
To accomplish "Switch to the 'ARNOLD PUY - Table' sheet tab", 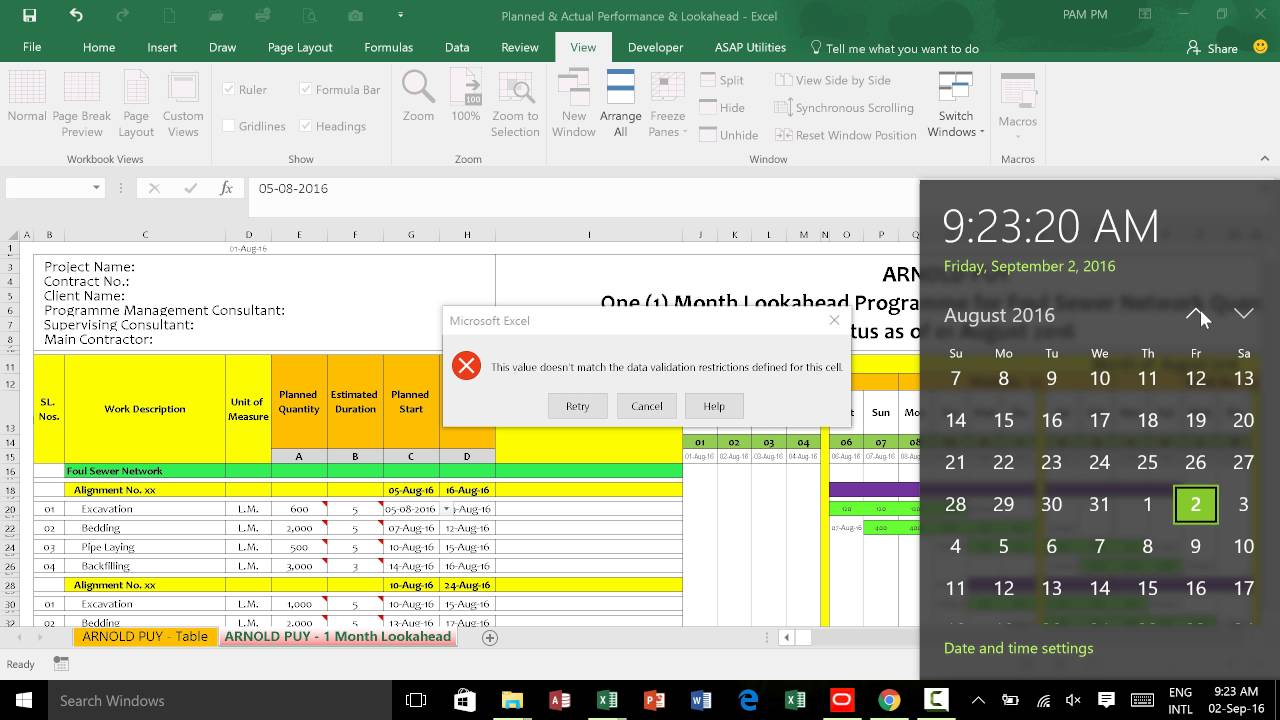I will point(145,637).
